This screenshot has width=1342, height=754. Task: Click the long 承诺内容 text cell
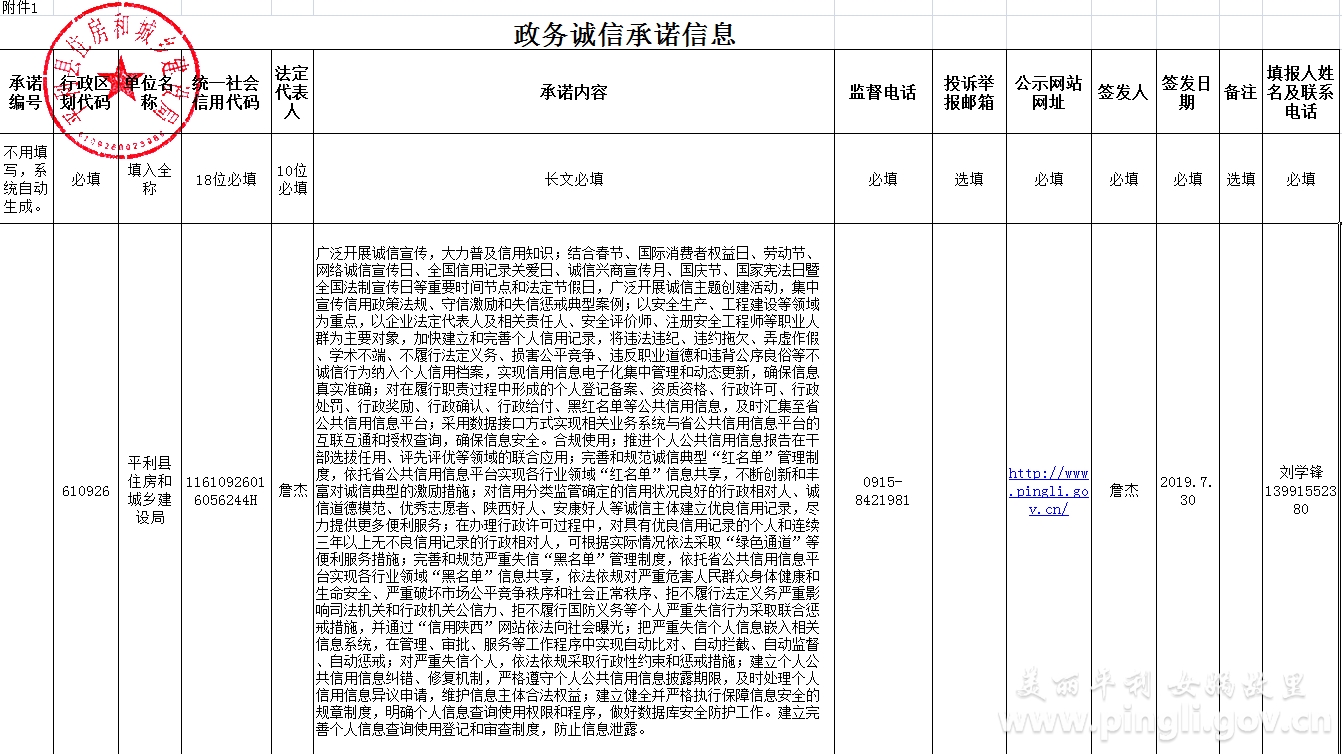pos(573,490)
